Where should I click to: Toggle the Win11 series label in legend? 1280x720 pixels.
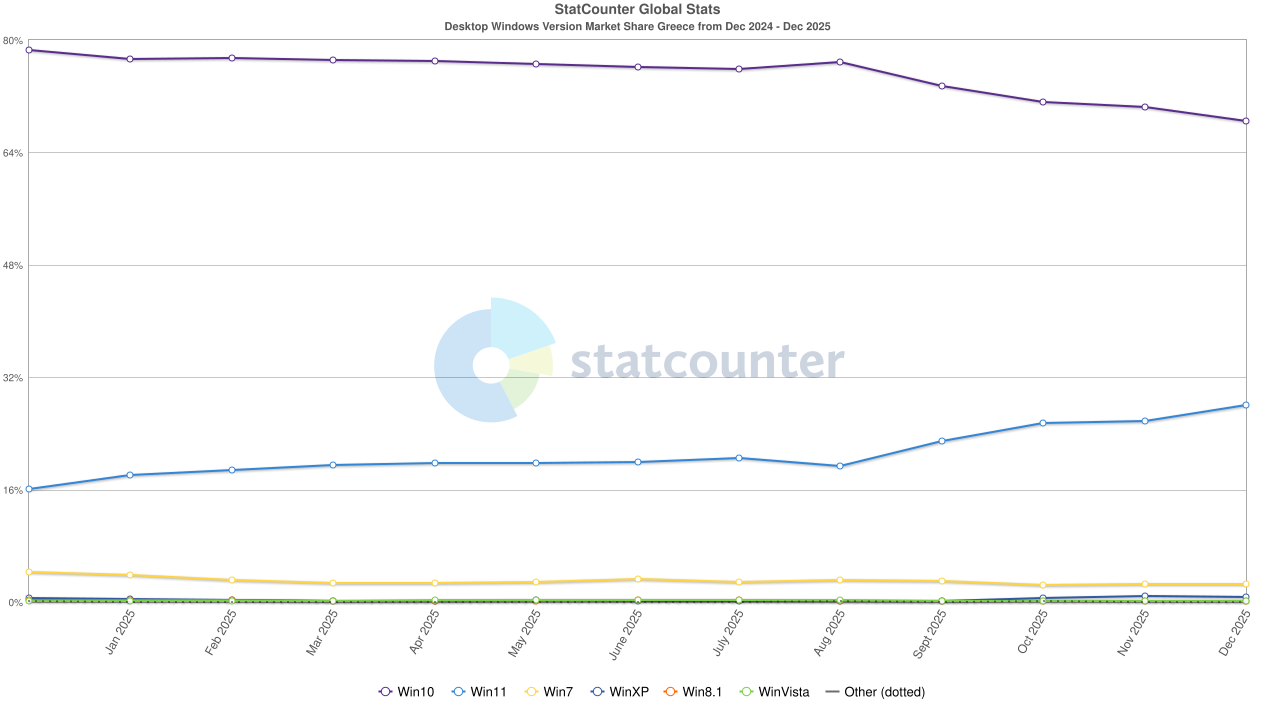pyautogui.click(x=488, y=691)
